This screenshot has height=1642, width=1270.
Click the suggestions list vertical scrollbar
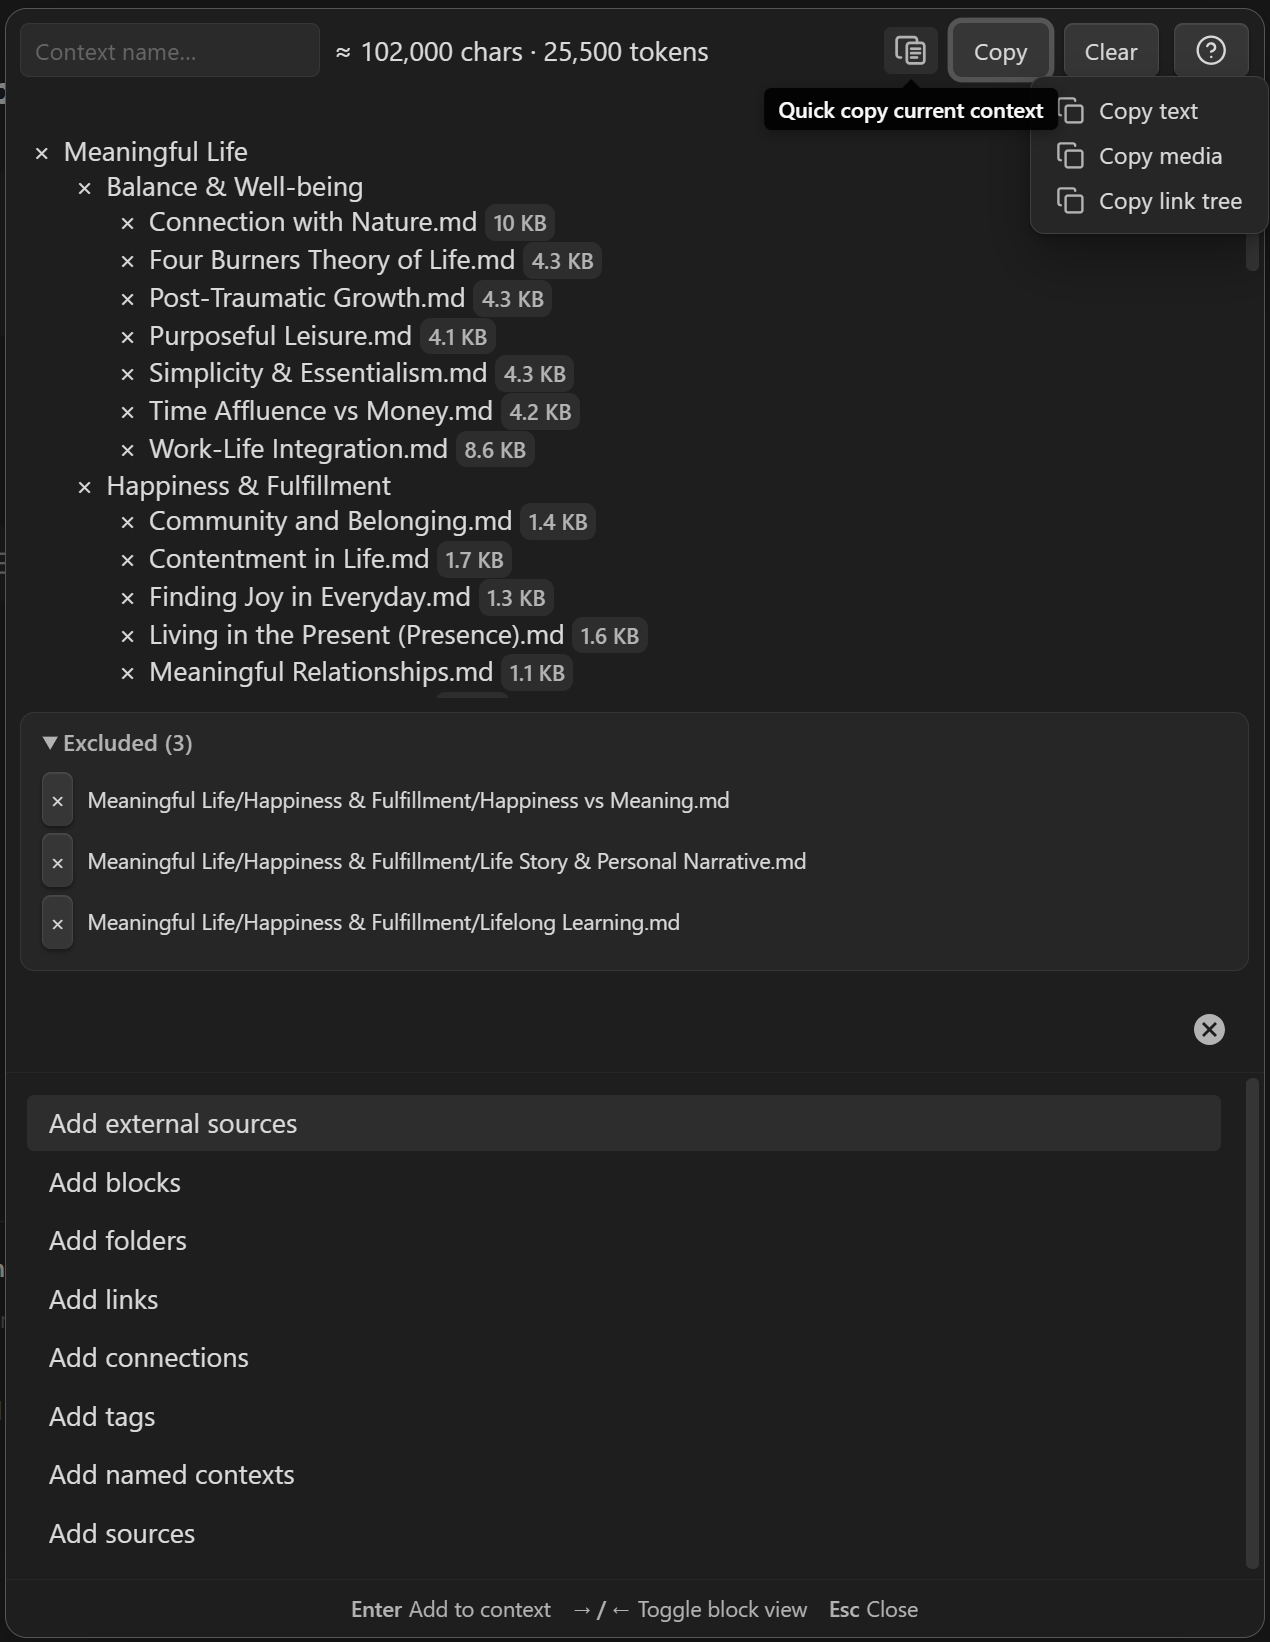pyautogui.click(x=1252, y=1320)
